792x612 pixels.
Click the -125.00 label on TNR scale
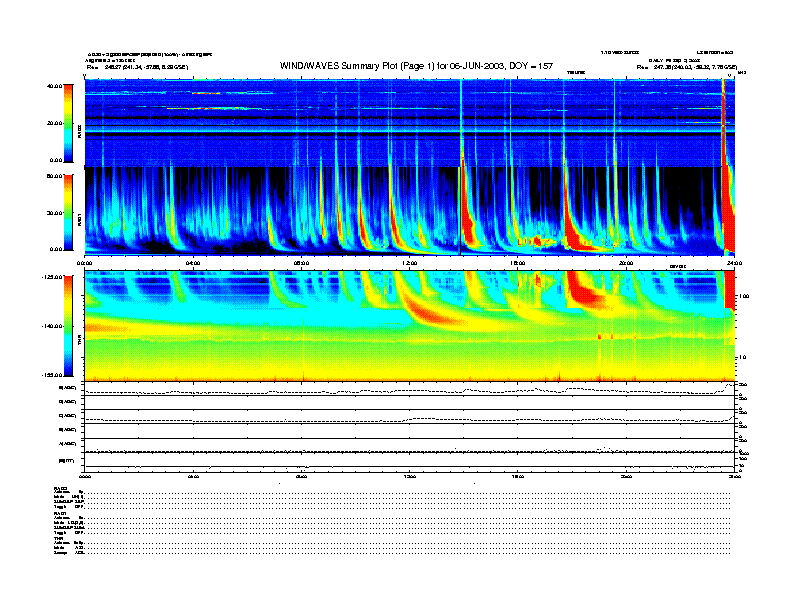click(x=52, y=277)
